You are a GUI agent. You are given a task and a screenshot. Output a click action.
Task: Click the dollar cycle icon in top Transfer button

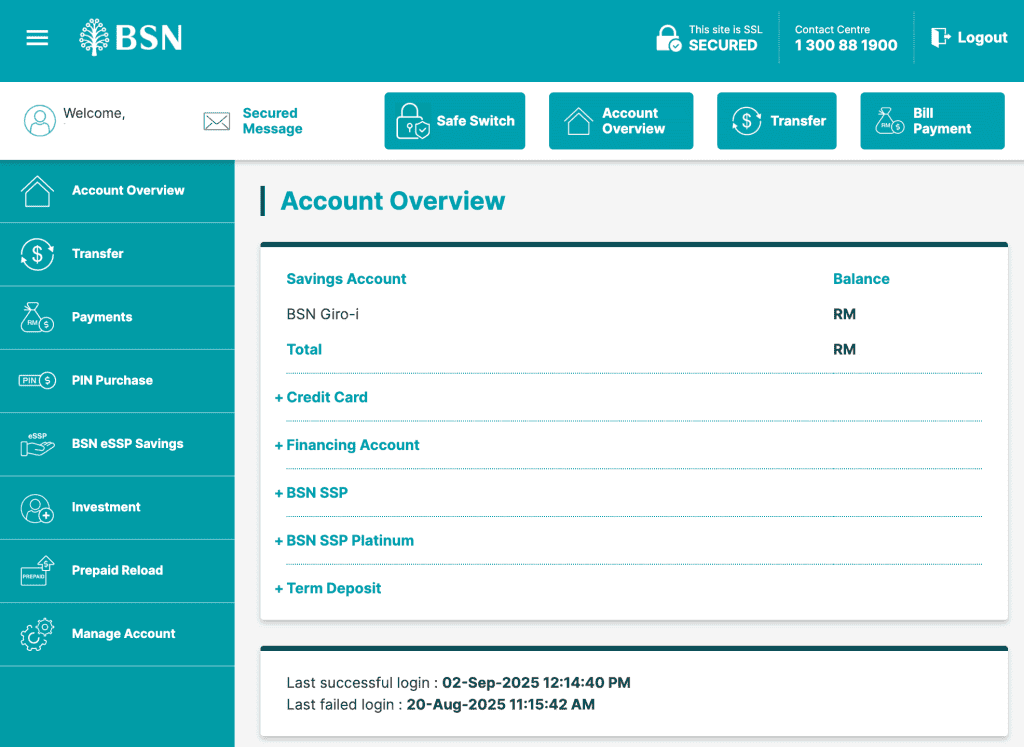click(746, 121)
